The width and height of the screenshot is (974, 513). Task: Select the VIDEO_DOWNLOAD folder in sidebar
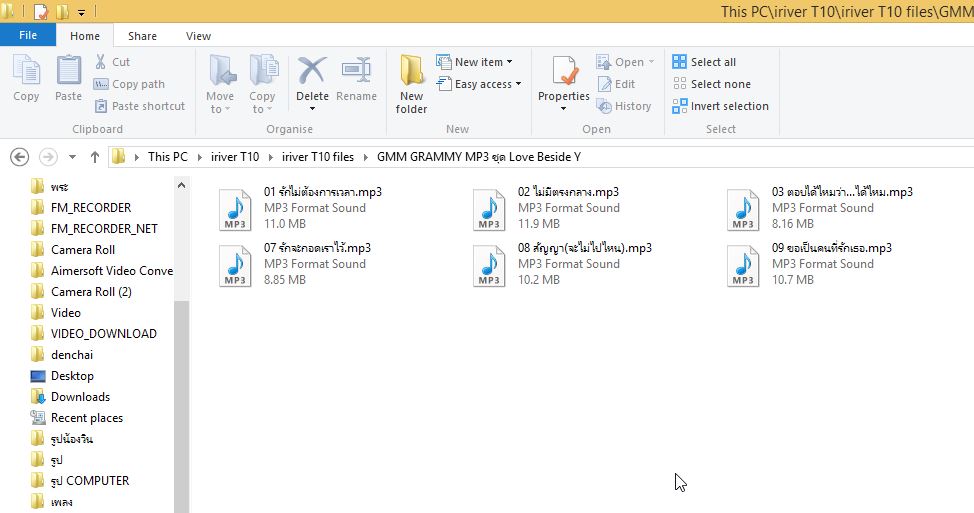[x=103, y=334]
